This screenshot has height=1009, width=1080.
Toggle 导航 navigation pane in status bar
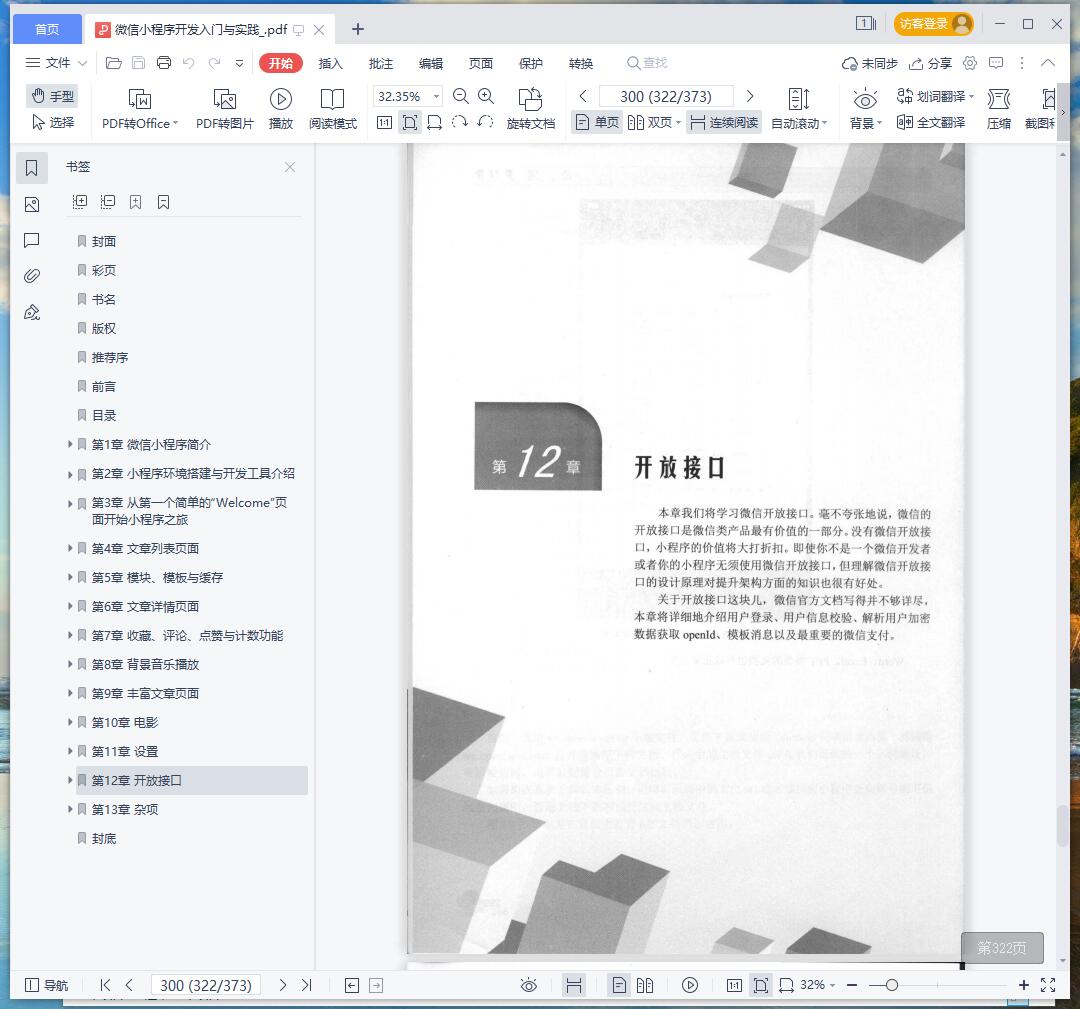pos(46,985)
